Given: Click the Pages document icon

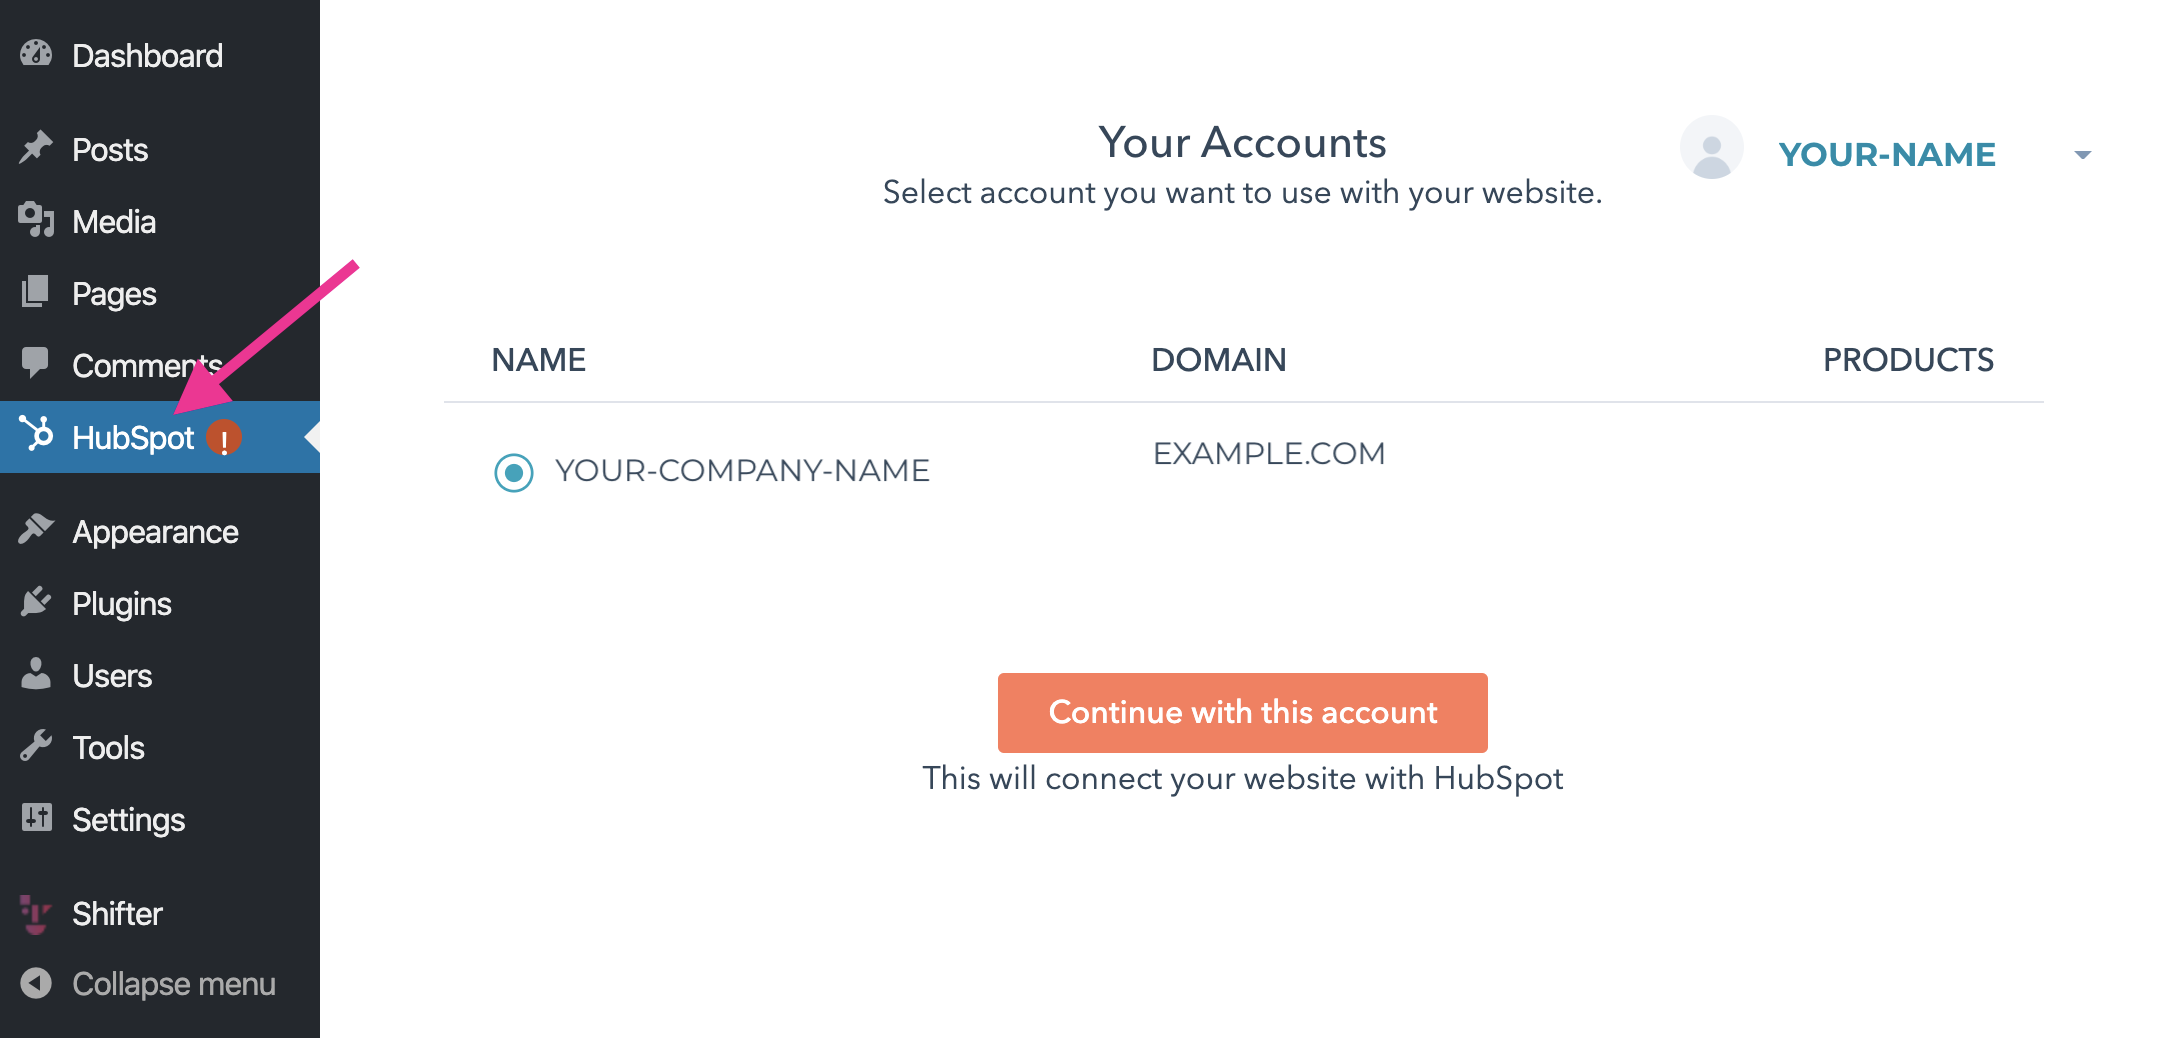Looking at the screenshot, I should (x=36, y=292).
